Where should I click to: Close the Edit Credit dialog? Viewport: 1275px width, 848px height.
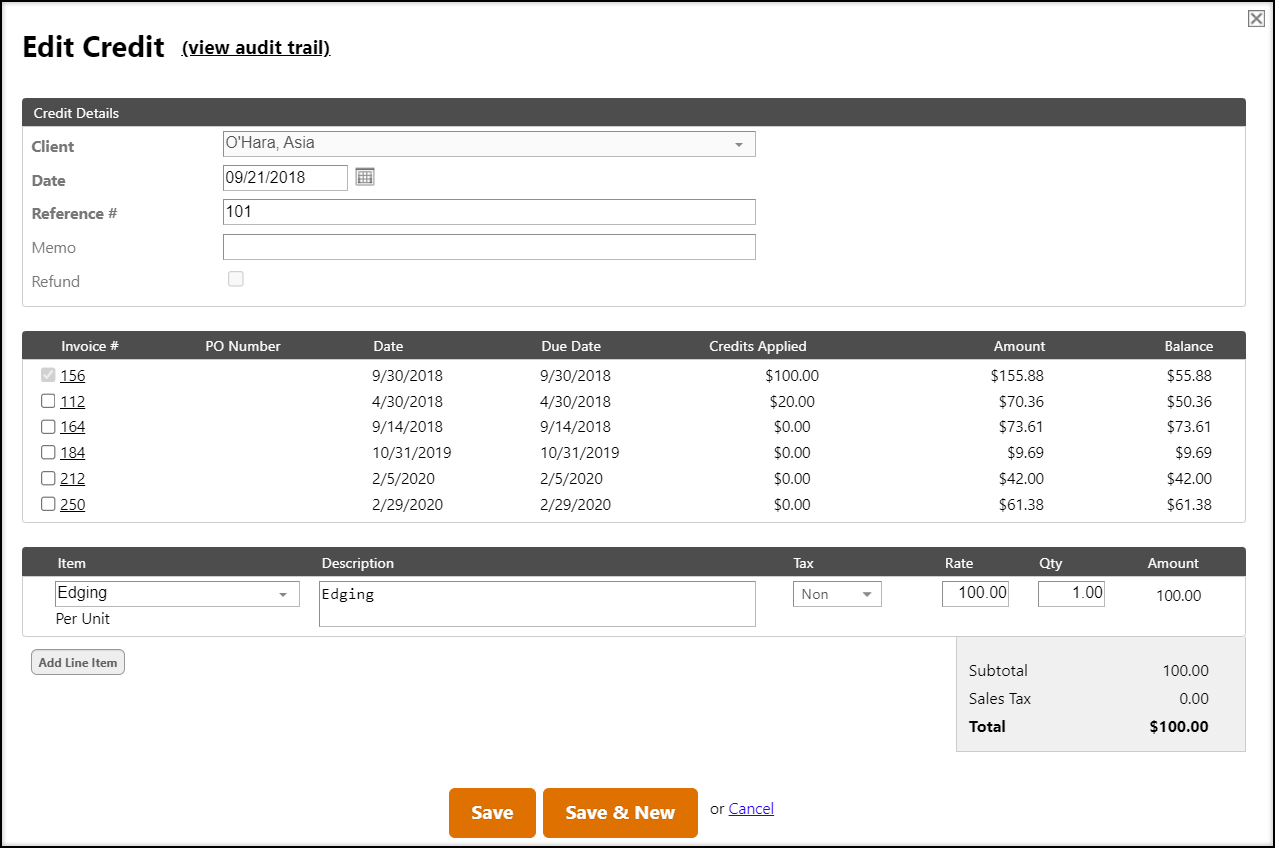pyautogui.click(x=1256, y=18)
